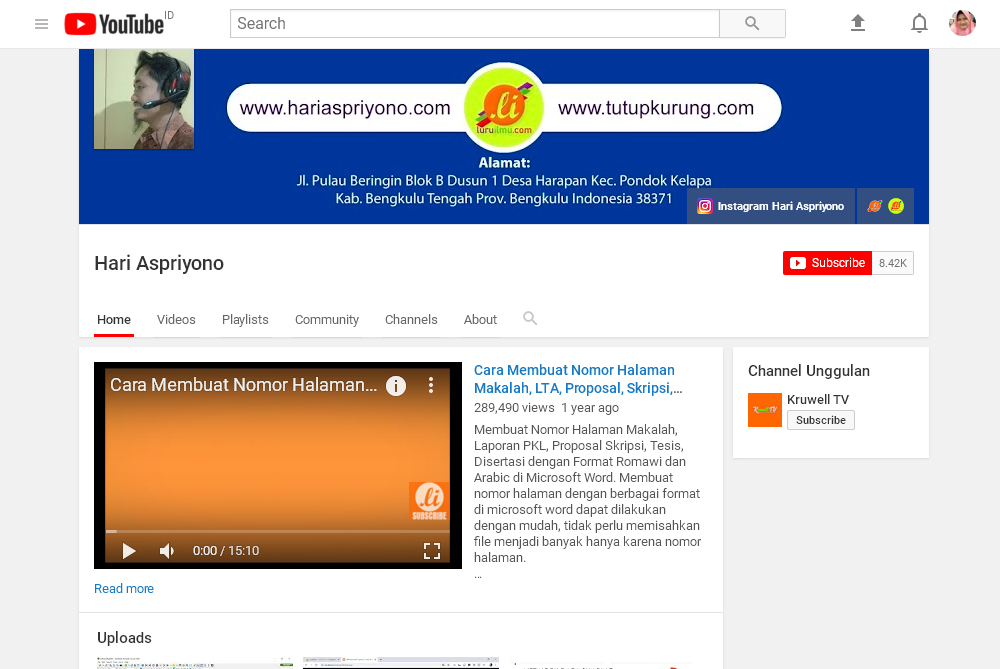1000x669 pixels.
Task: Open the Community tab
Action: coord(327,320)
